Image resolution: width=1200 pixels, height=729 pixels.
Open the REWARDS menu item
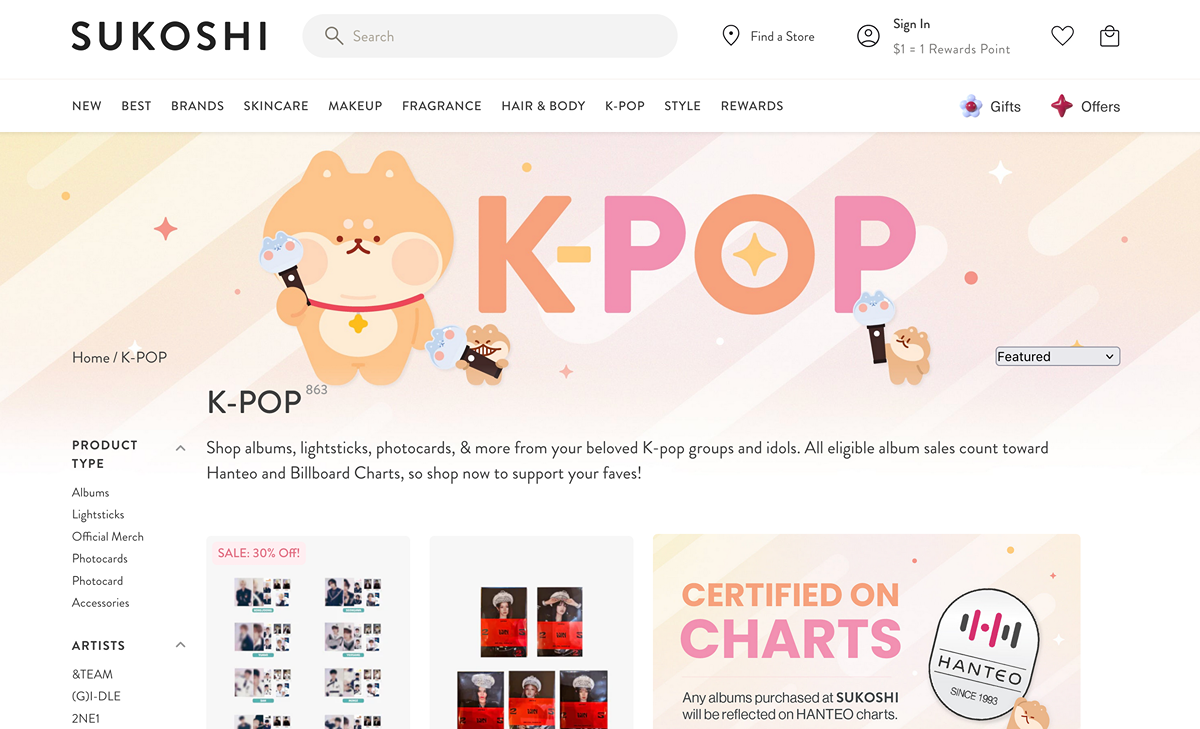pyautogui.click(x=752, y=106)
